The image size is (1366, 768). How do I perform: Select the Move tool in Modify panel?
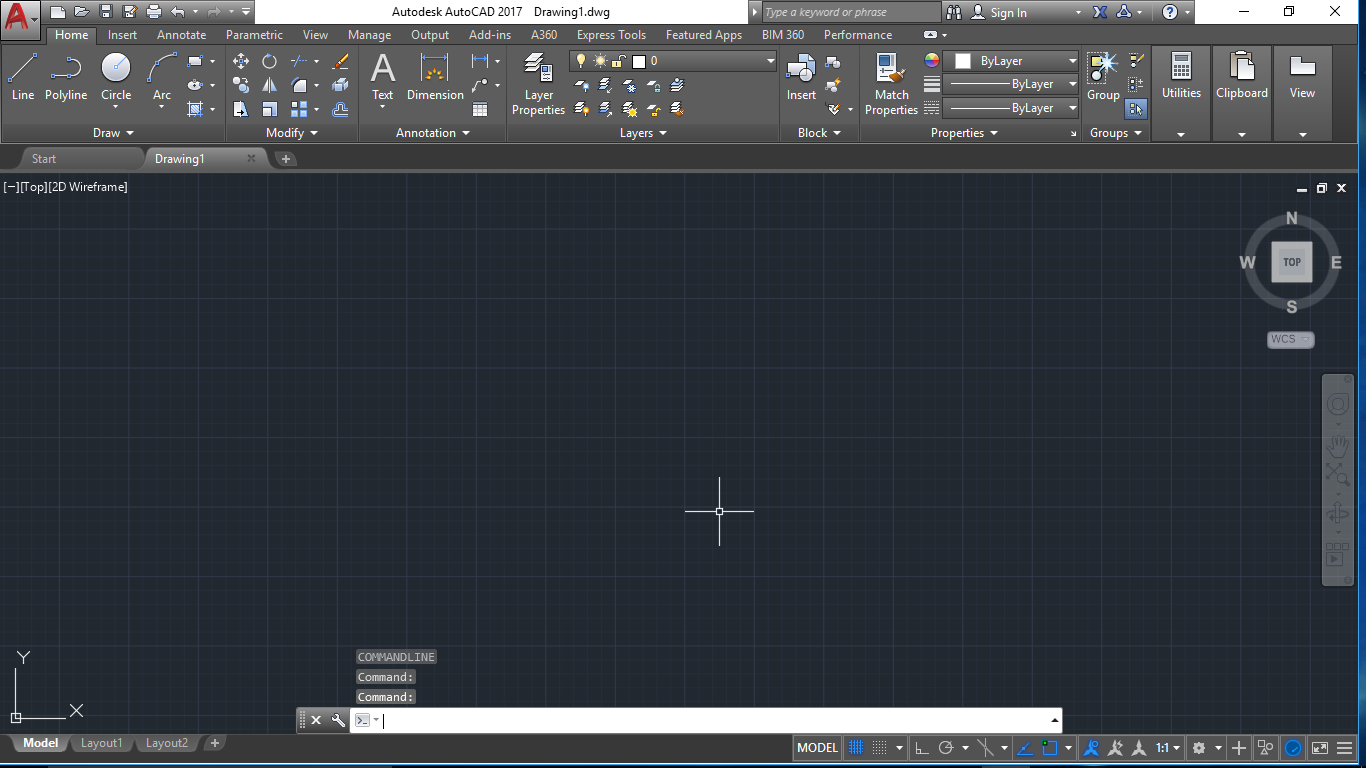click(x=240, y=61)
